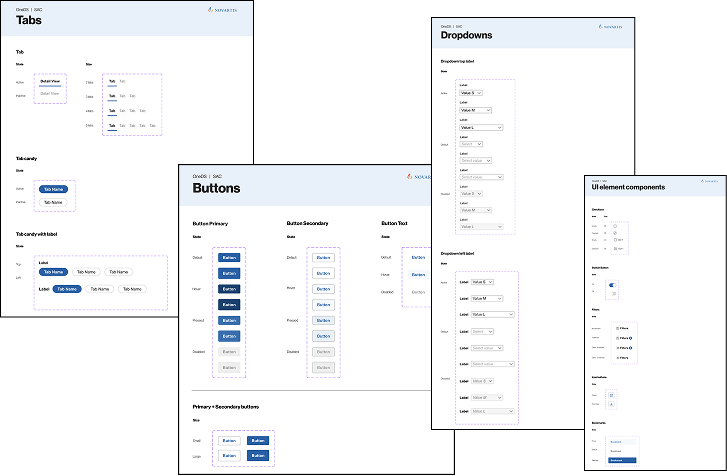The width and height of the screenshot is (727, 476).
Task: Click the Default text Button under Button Text
Action: tap(418, 257)
